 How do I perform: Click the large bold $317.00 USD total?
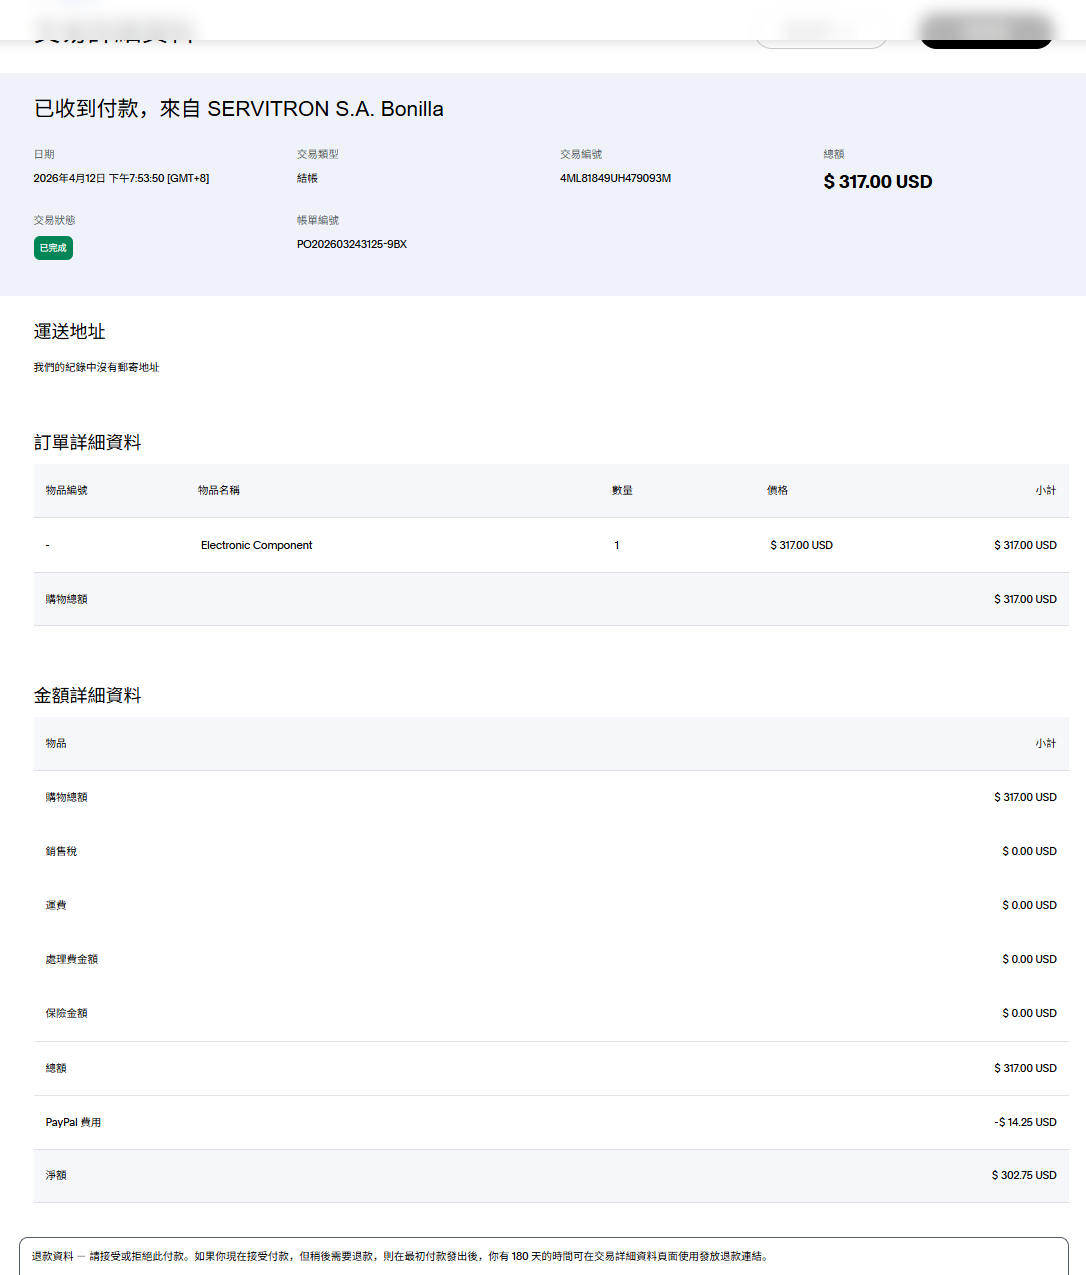pyautogui.click(x=877, y=182)
